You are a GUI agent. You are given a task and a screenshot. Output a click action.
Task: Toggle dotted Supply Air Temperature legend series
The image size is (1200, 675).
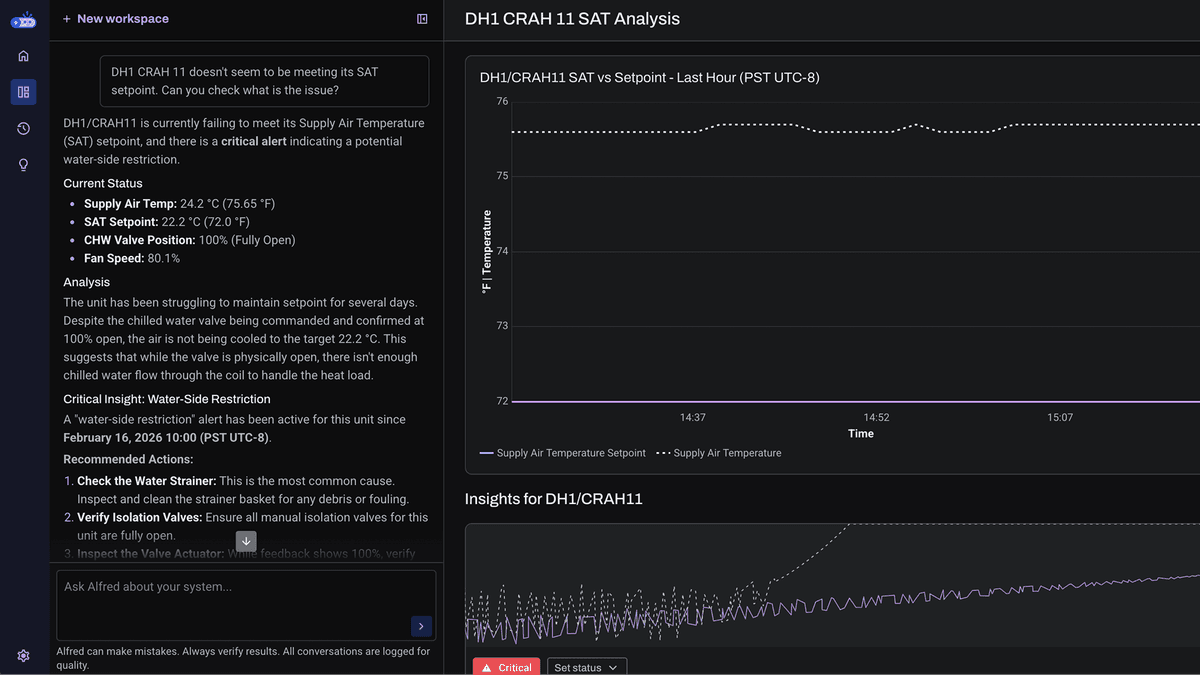coord(719,453)
